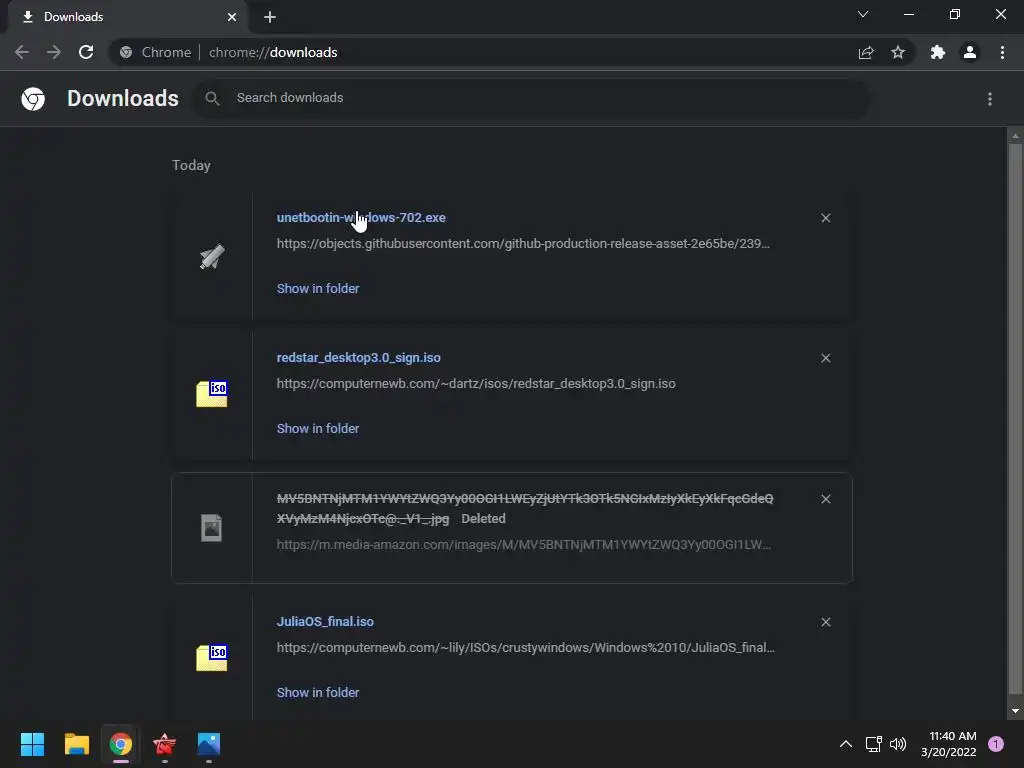This screenshot has width=1024, height=768.
Task: Click the Today date heading
Action: [191, 166]
